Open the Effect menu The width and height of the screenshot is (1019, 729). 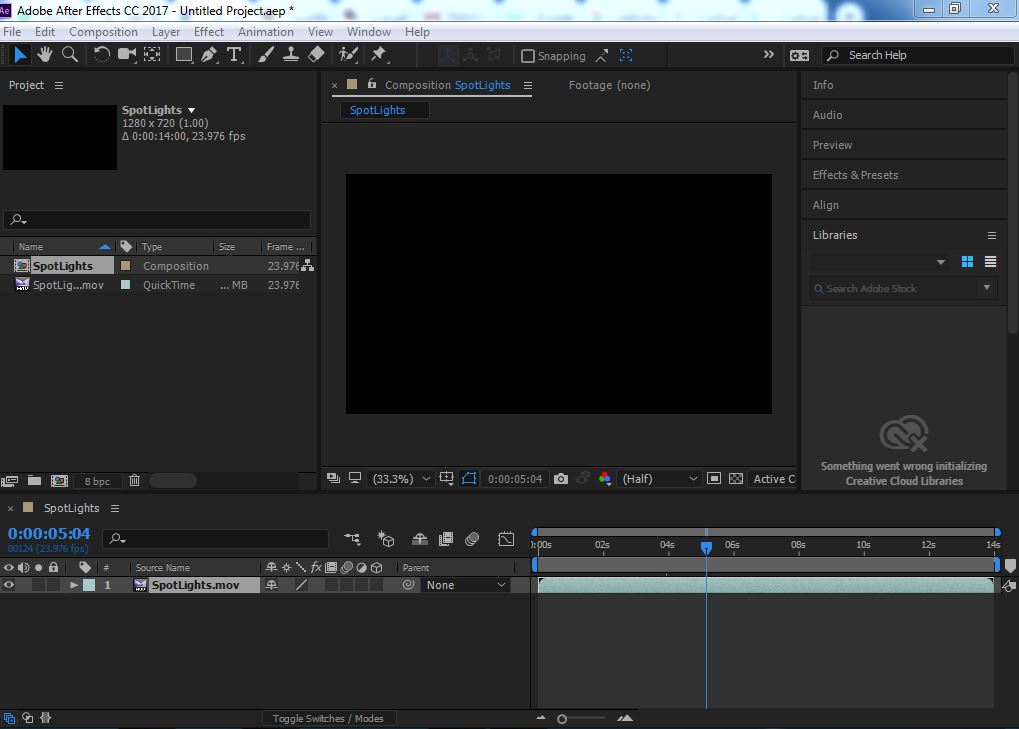209,32
